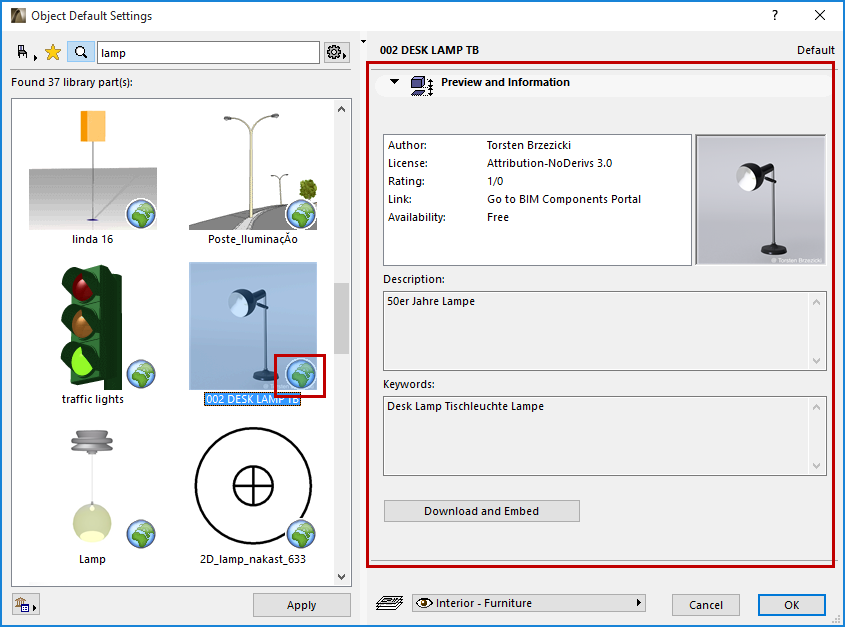The image size is (845, 627).
Task: Click the Default label
Action: pyautogui.click(x=815, y=50)
